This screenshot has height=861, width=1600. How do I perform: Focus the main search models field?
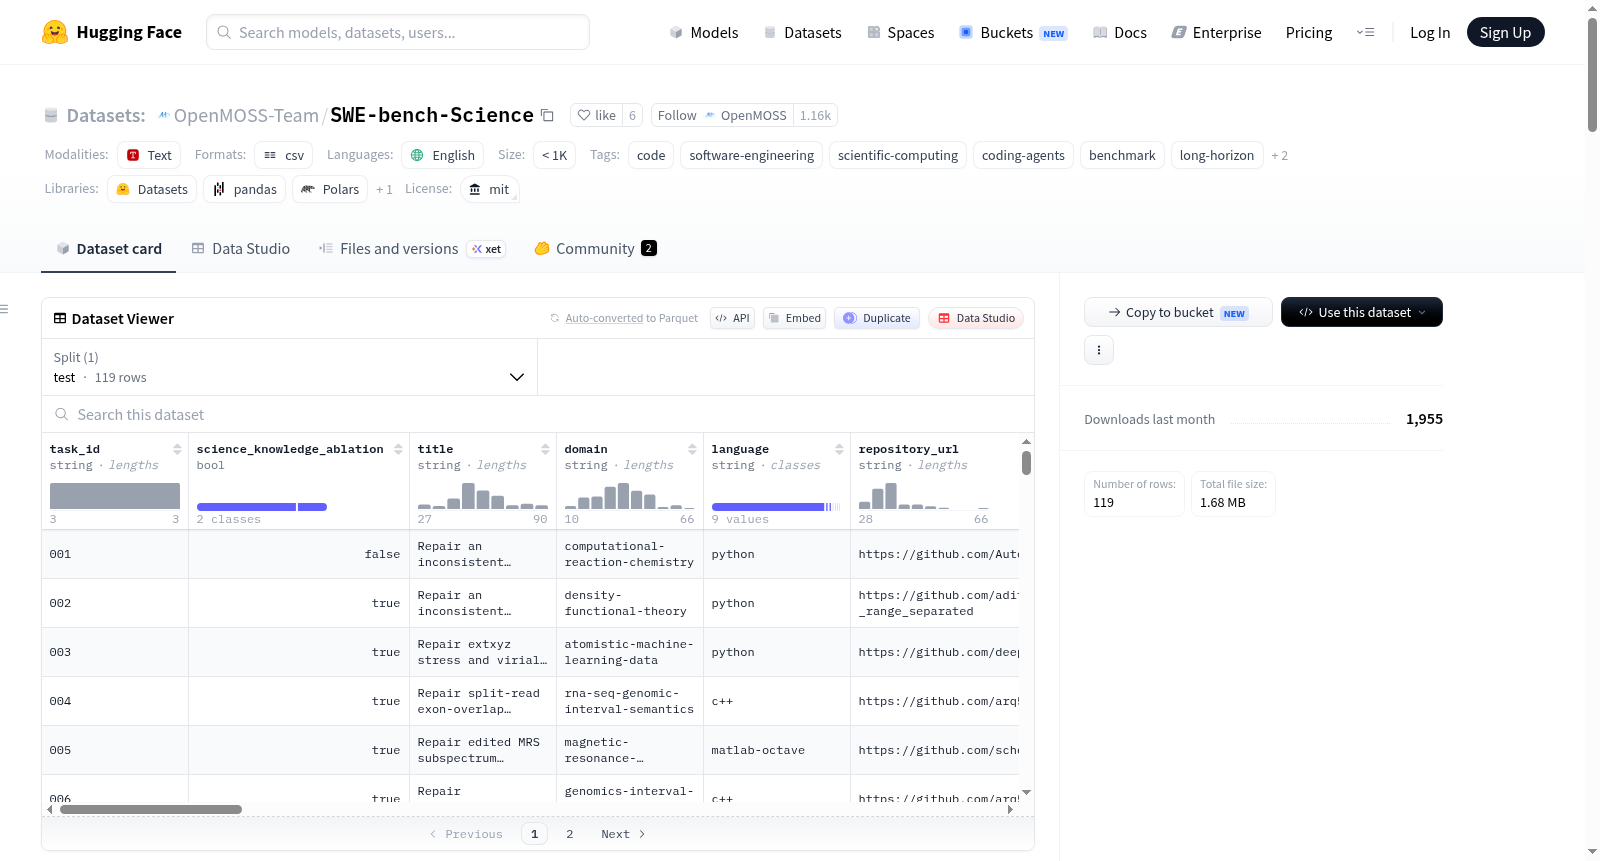click(x=398, y=32)
